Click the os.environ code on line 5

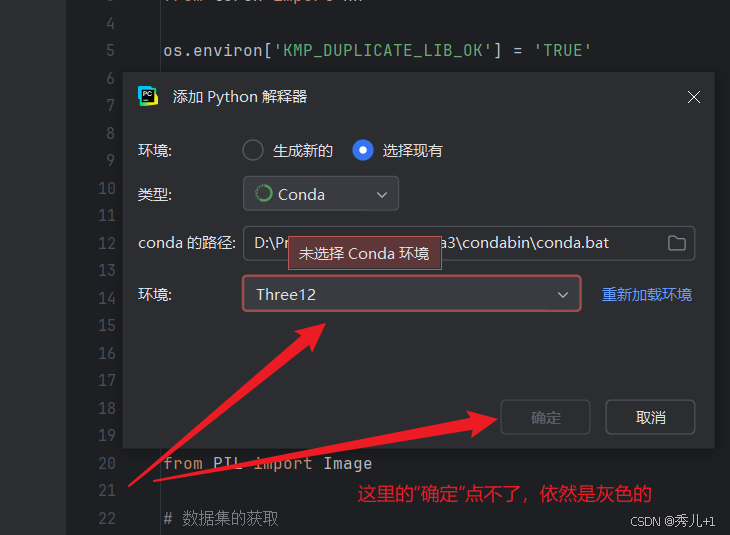coord(377,50)
